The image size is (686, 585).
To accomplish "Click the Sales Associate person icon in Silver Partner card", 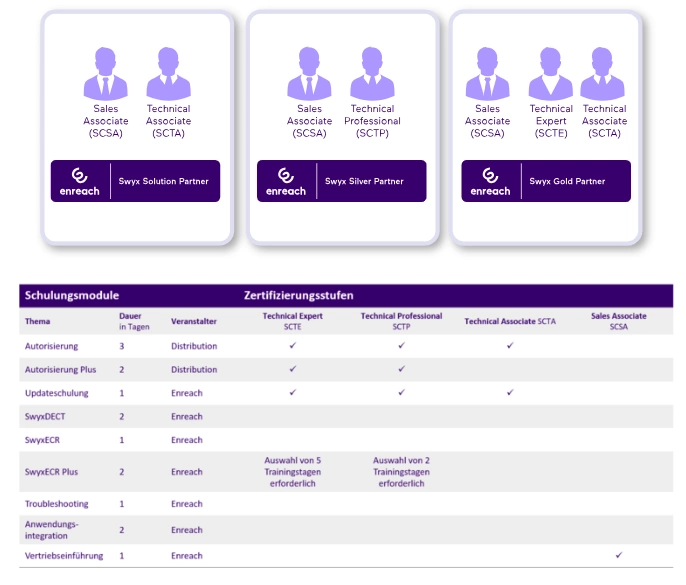I will click(309, 74).
